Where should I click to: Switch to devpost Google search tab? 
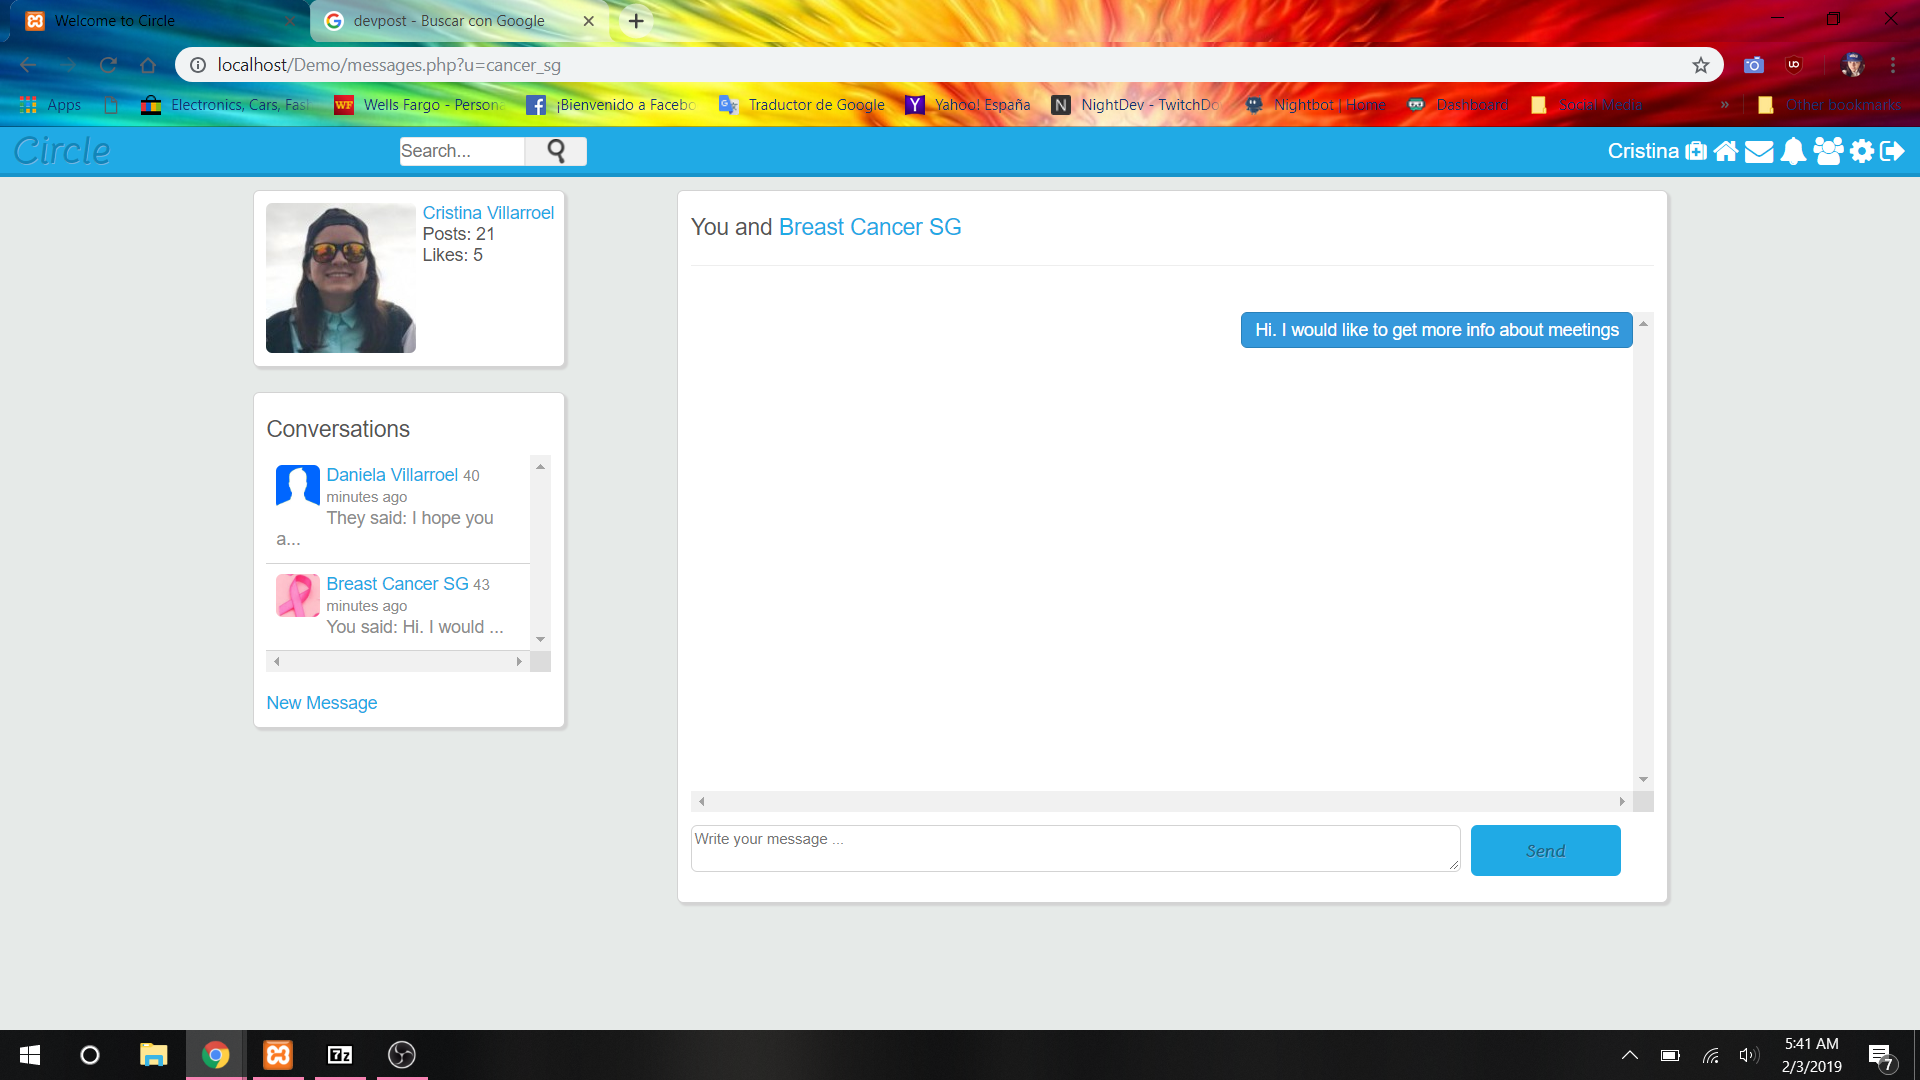click(449, 21)
